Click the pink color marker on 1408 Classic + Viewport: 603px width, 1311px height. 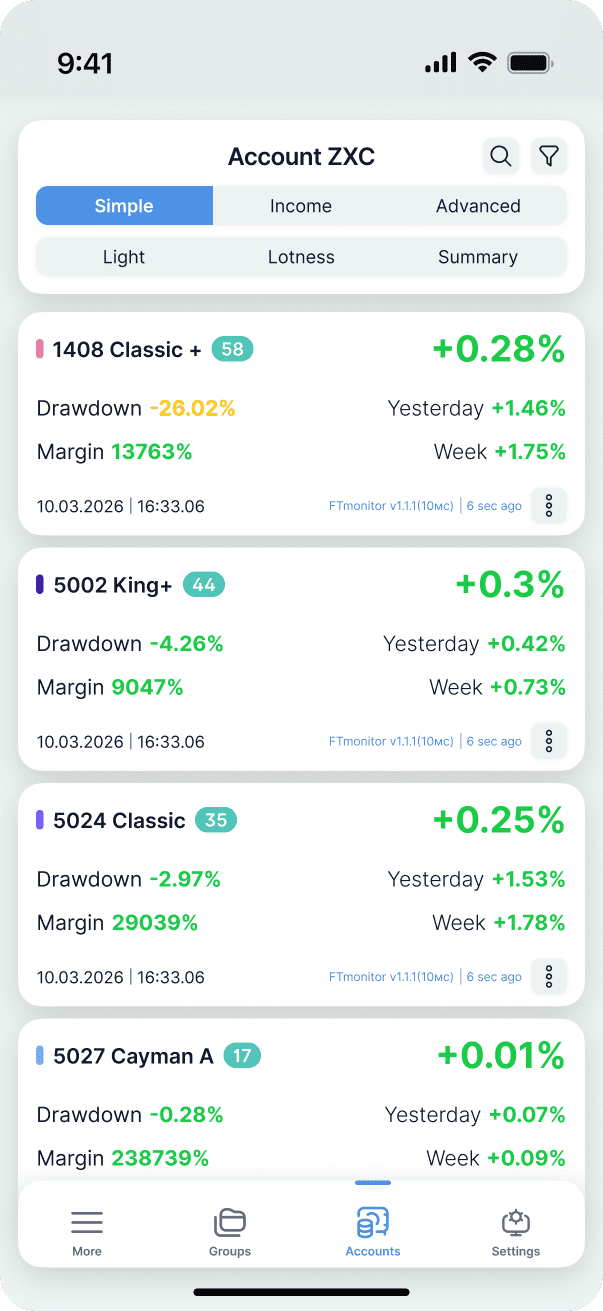tap(40, 349)
